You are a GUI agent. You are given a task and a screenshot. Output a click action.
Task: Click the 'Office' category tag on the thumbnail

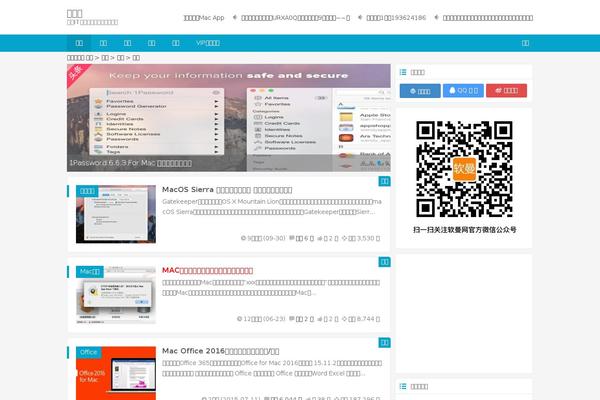tap(88, 352)
